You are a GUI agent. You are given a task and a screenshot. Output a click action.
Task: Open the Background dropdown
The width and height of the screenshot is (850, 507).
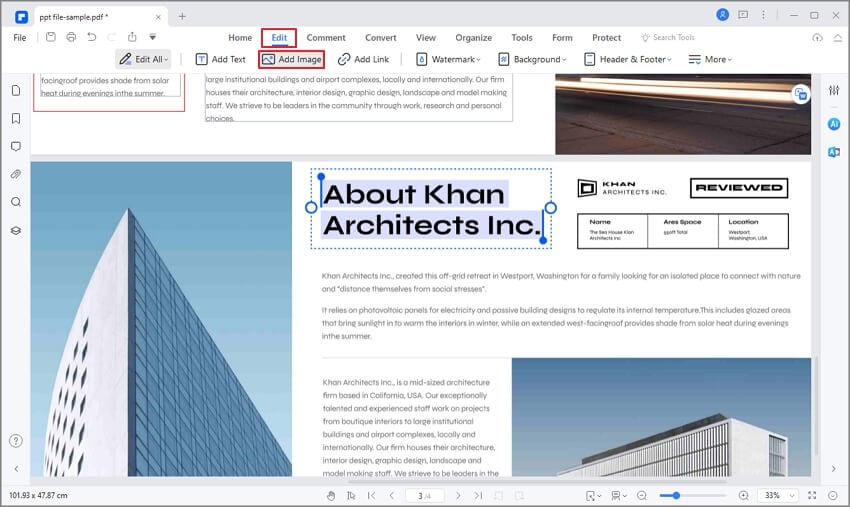pos(532,59)
